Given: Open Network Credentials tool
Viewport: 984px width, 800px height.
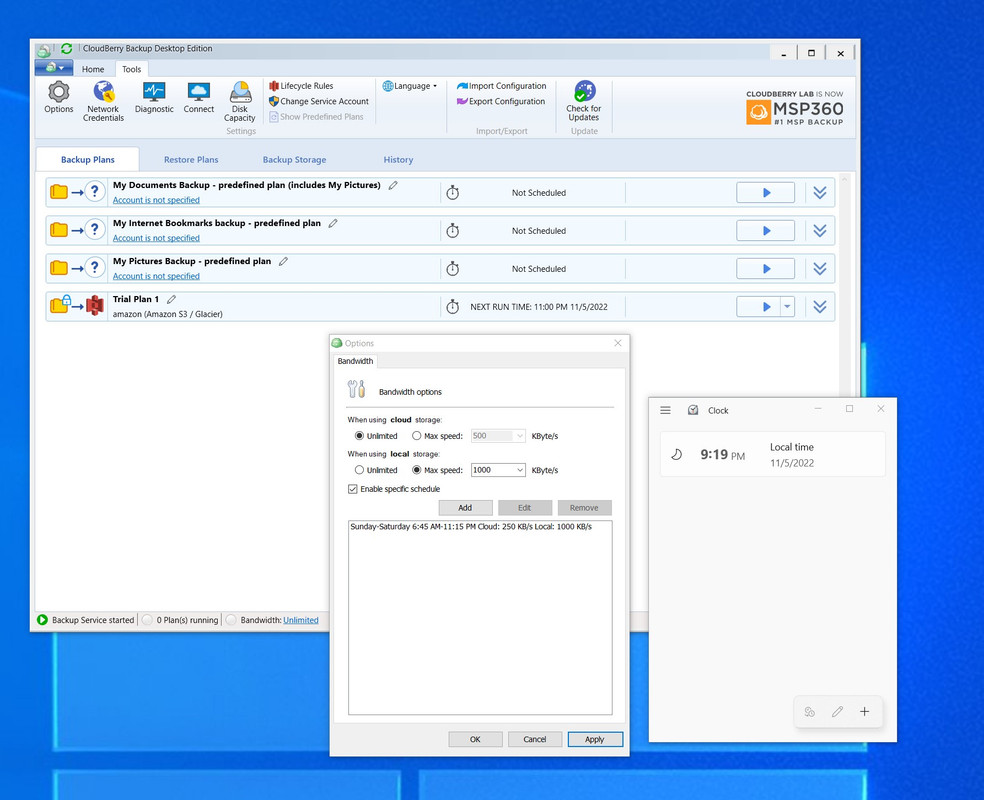Looking at the screenshot, I should tap(104, 101).
